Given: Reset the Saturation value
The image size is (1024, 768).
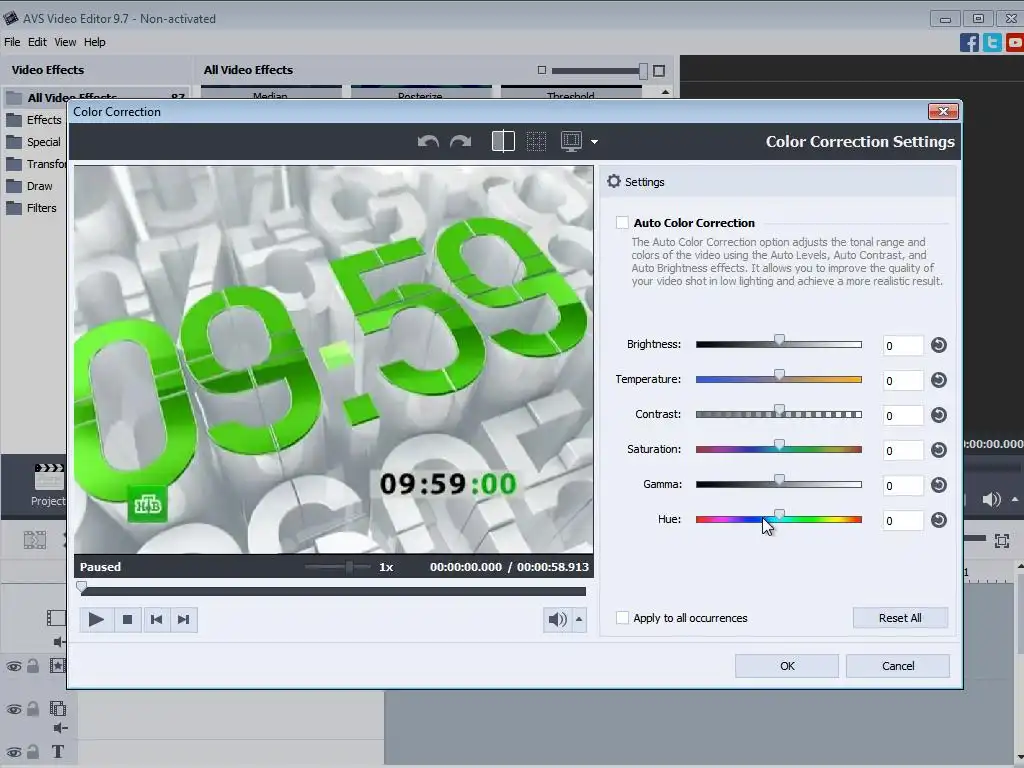Looking at the screenshot, I should point(938,450).
